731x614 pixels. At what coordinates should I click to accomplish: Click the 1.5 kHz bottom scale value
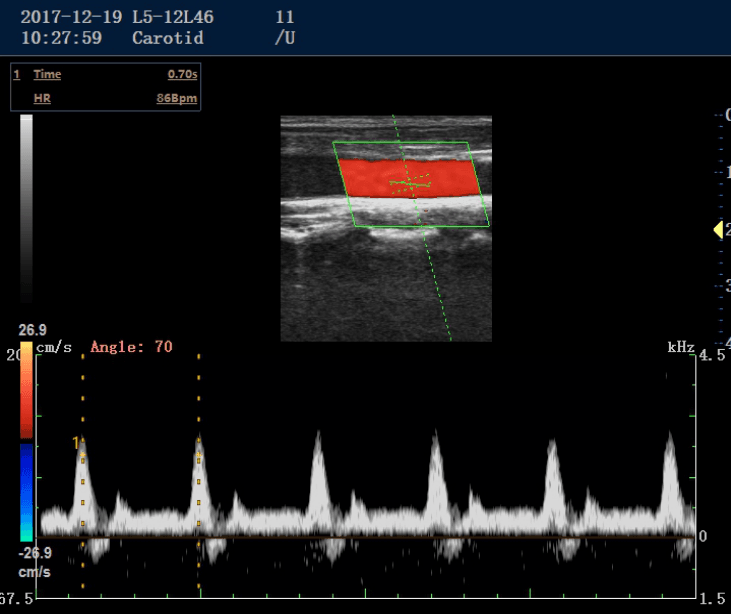(x=712, y=599)
